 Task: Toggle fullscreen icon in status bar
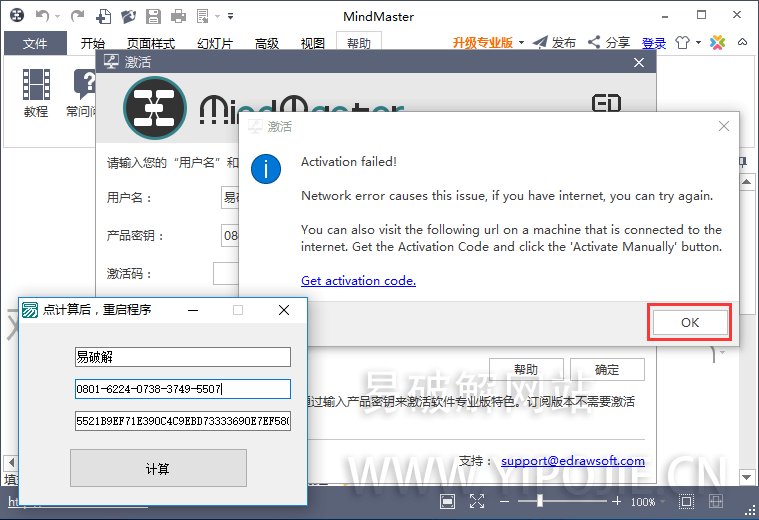point(477,502)
